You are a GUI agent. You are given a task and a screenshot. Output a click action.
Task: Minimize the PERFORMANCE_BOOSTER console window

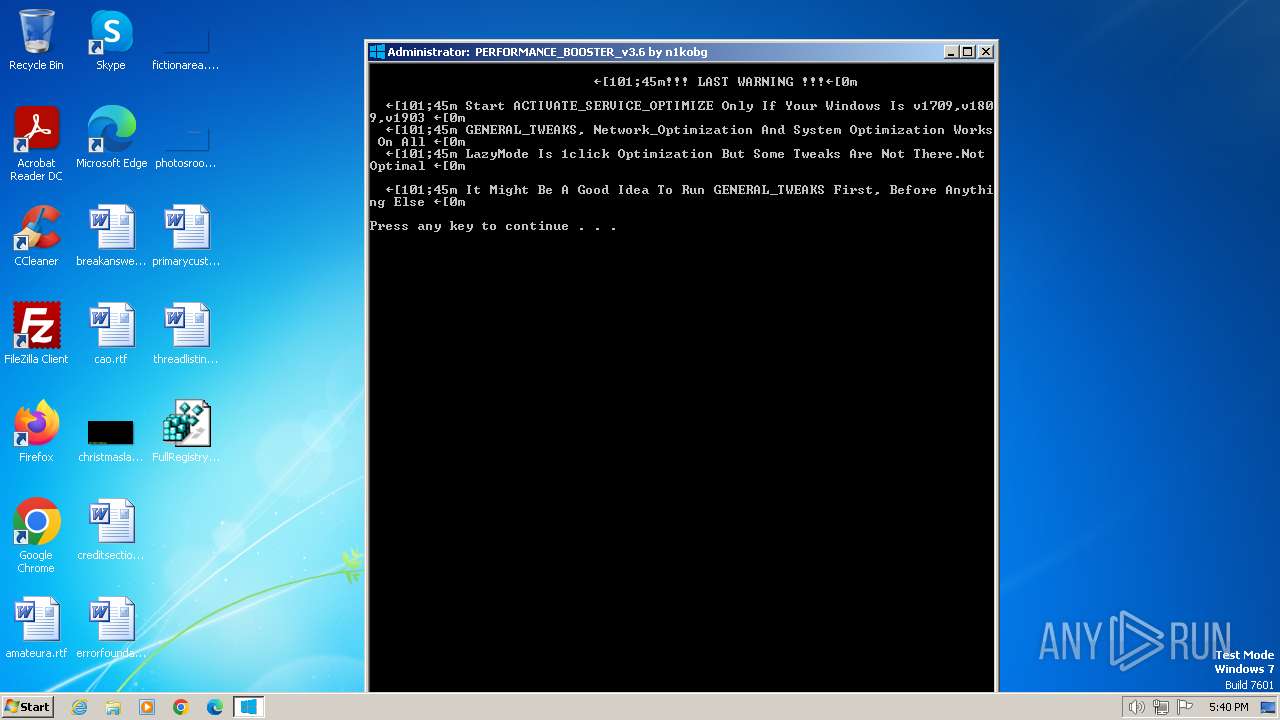951,52
